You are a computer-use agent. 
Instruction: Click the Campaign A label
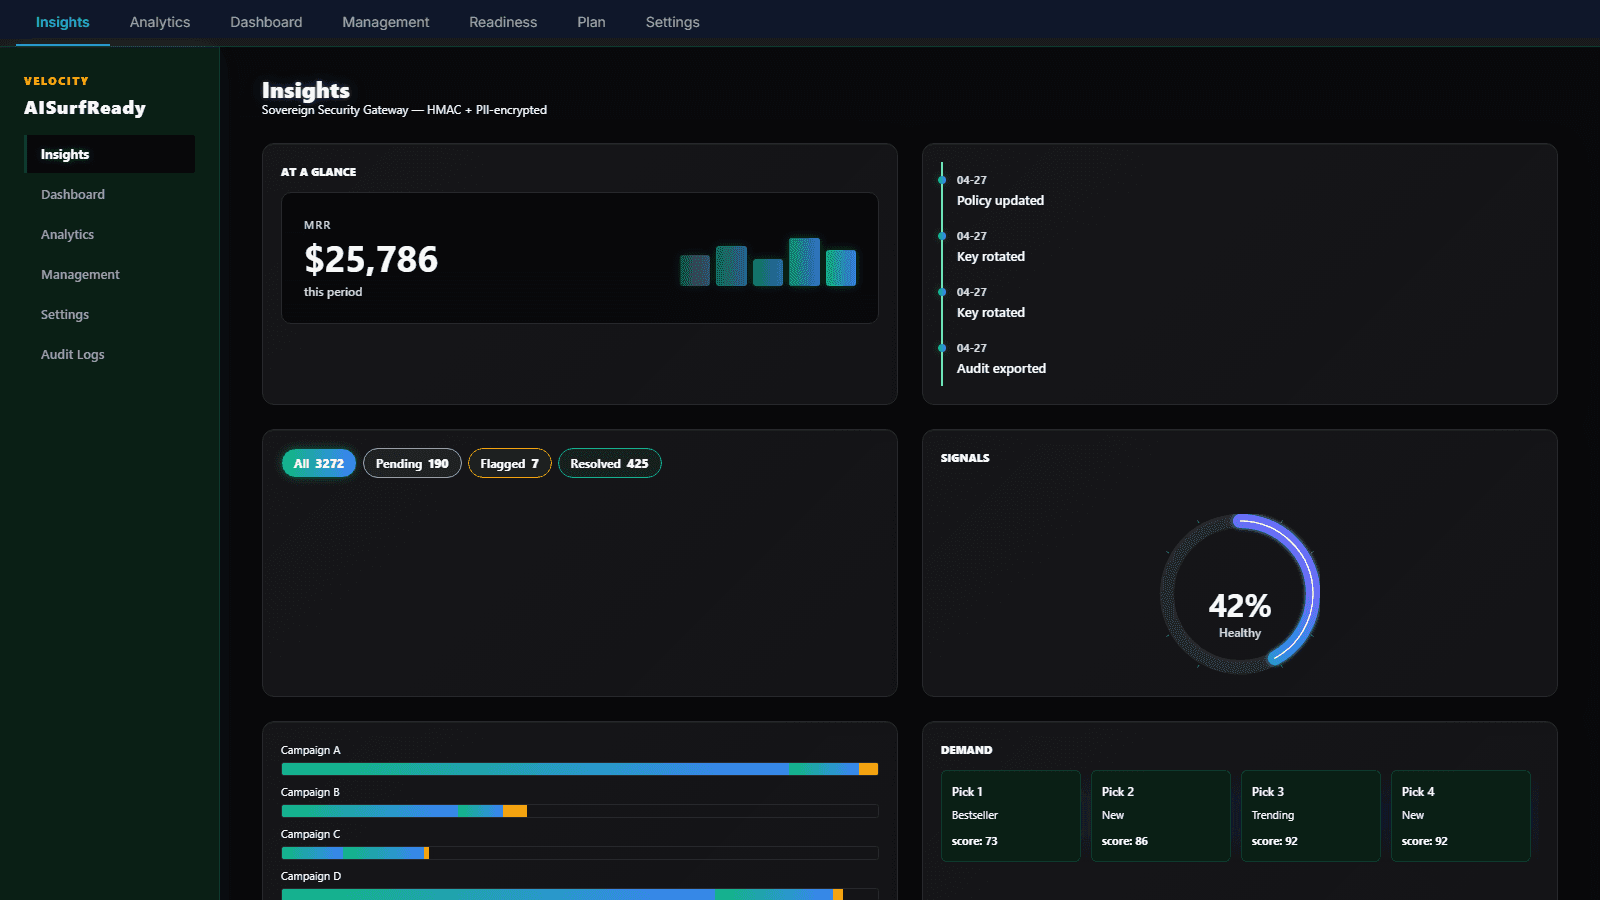[311, 750]
